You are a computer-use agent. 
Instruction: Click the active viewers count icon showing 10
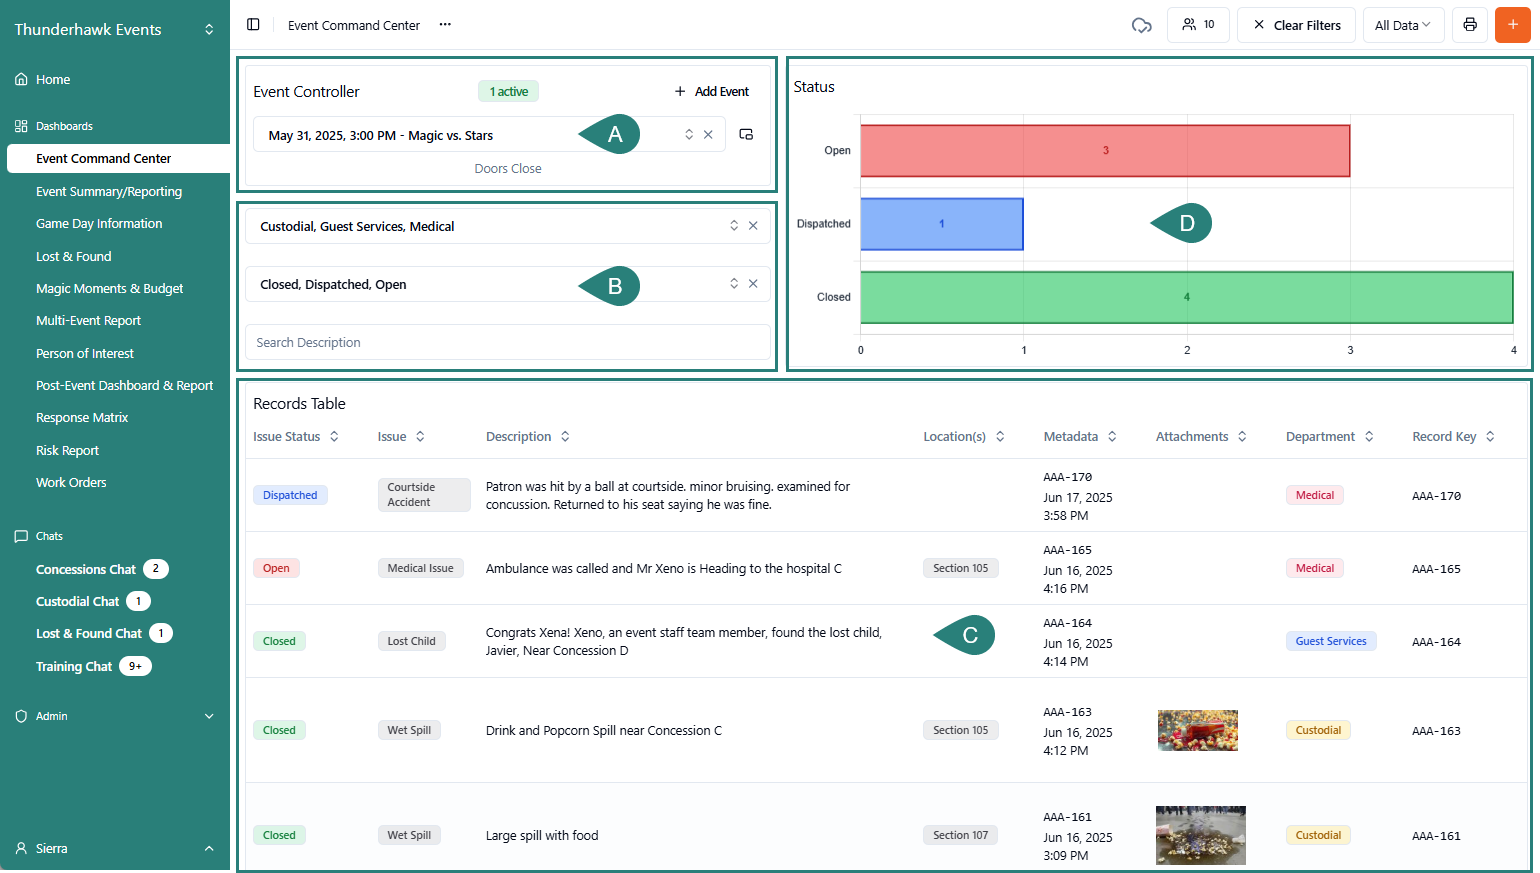pyautogui.click(x=1196, y=24)
